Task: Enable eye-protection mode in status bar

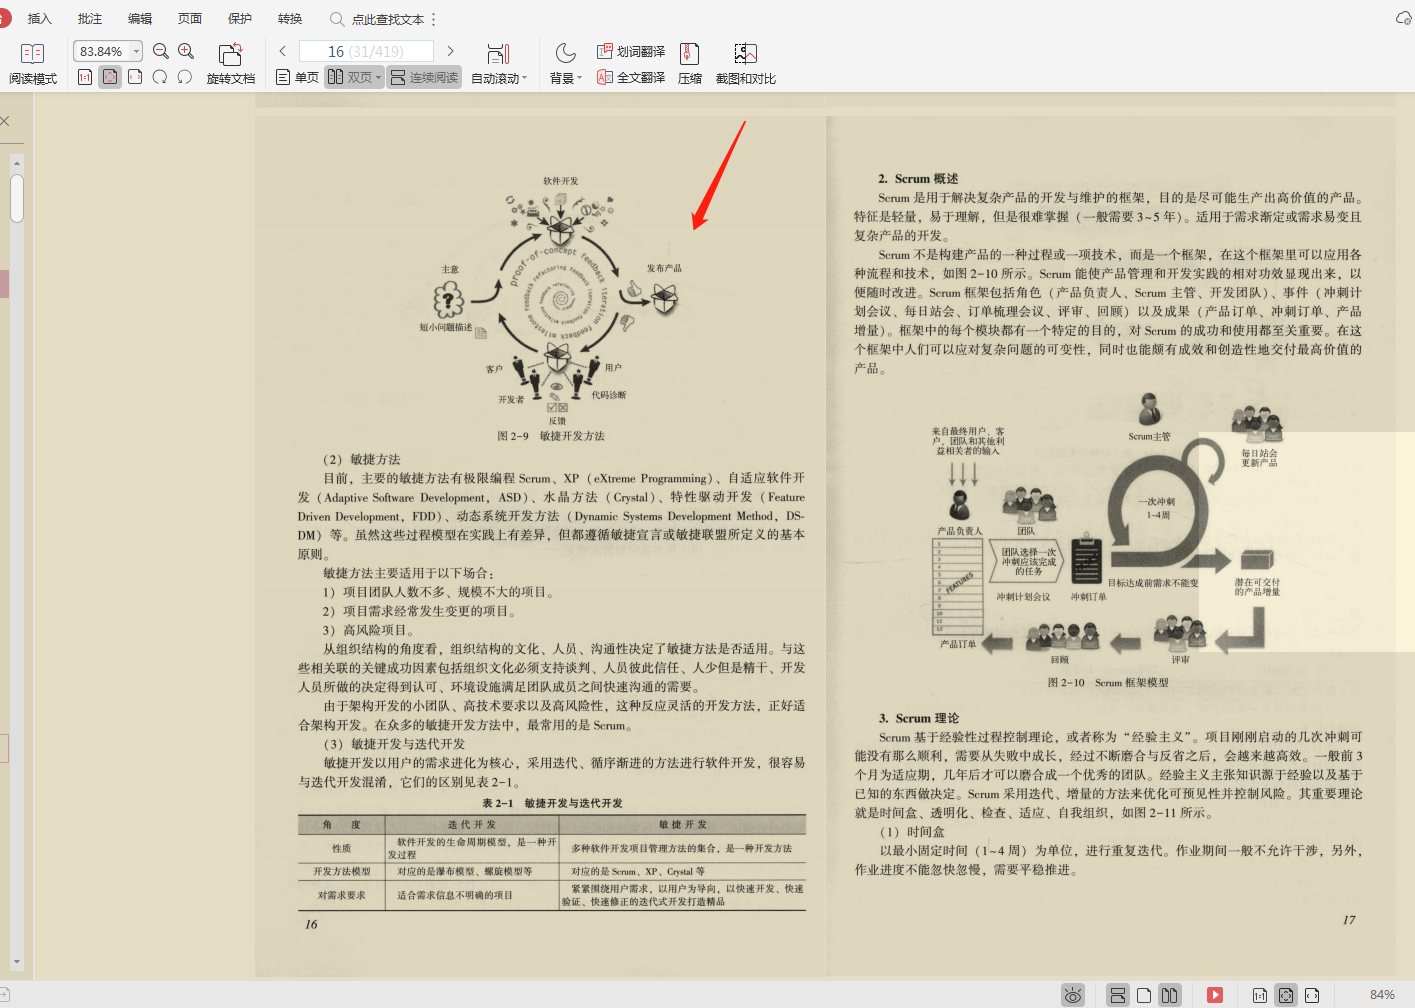Action: click(1073, 994)
